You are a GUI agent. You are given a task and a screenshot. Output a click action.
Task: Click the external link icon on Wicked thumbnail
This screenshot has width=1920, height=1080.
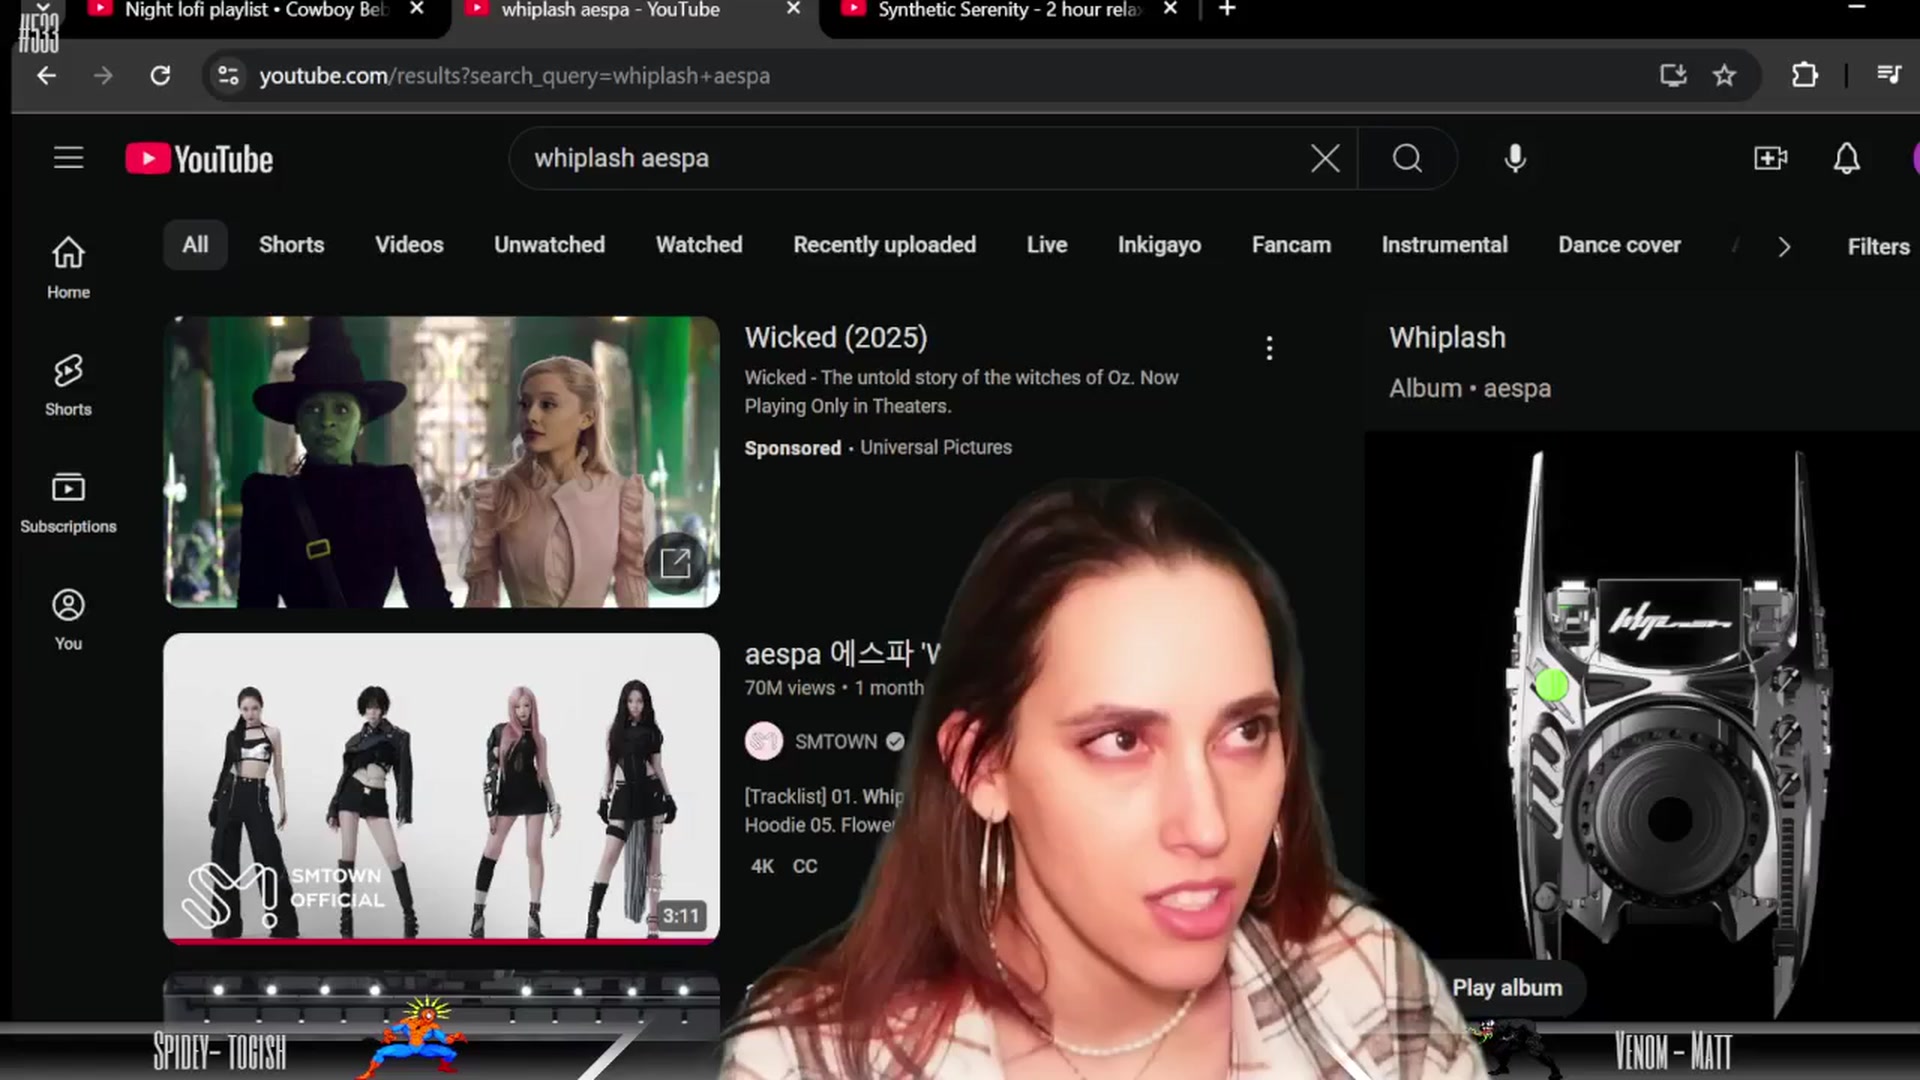[x=676, y=563]
